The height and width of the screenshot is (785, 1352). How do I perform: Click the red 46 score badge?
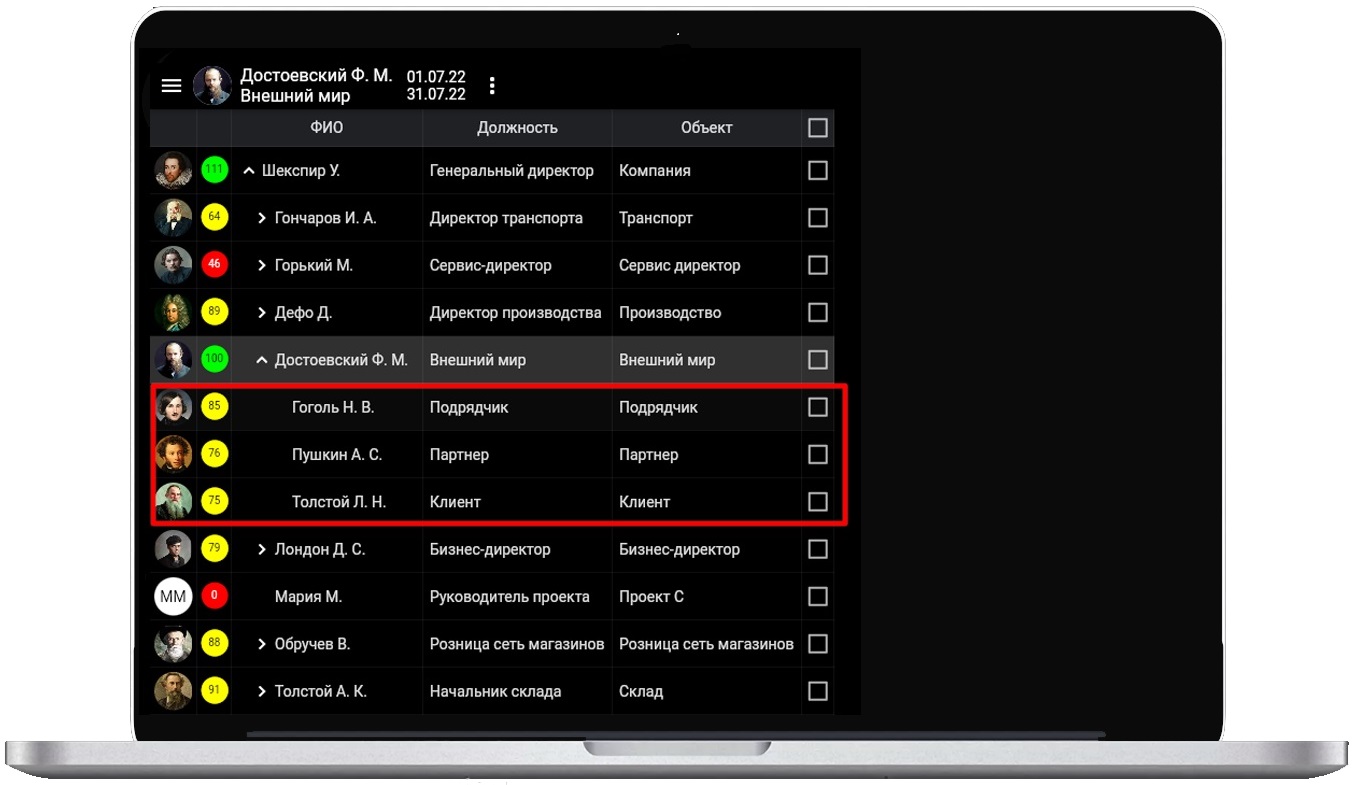(214, 265)
